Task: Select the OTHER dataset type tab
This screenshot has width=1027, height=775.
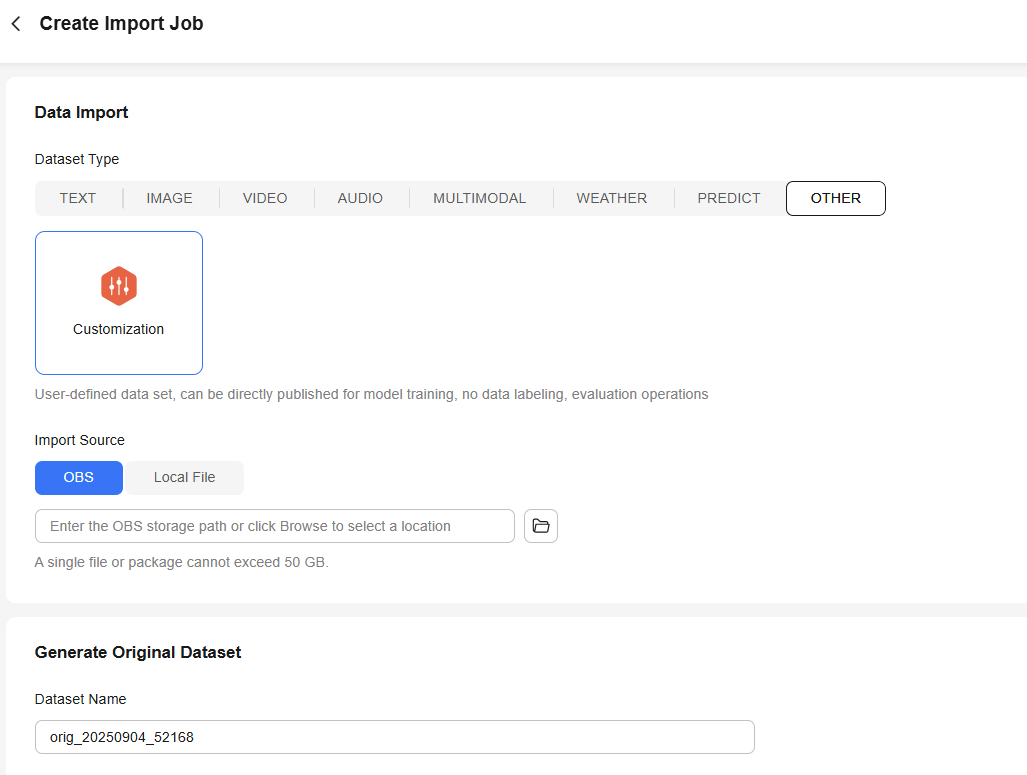Action: coord(835,198)
